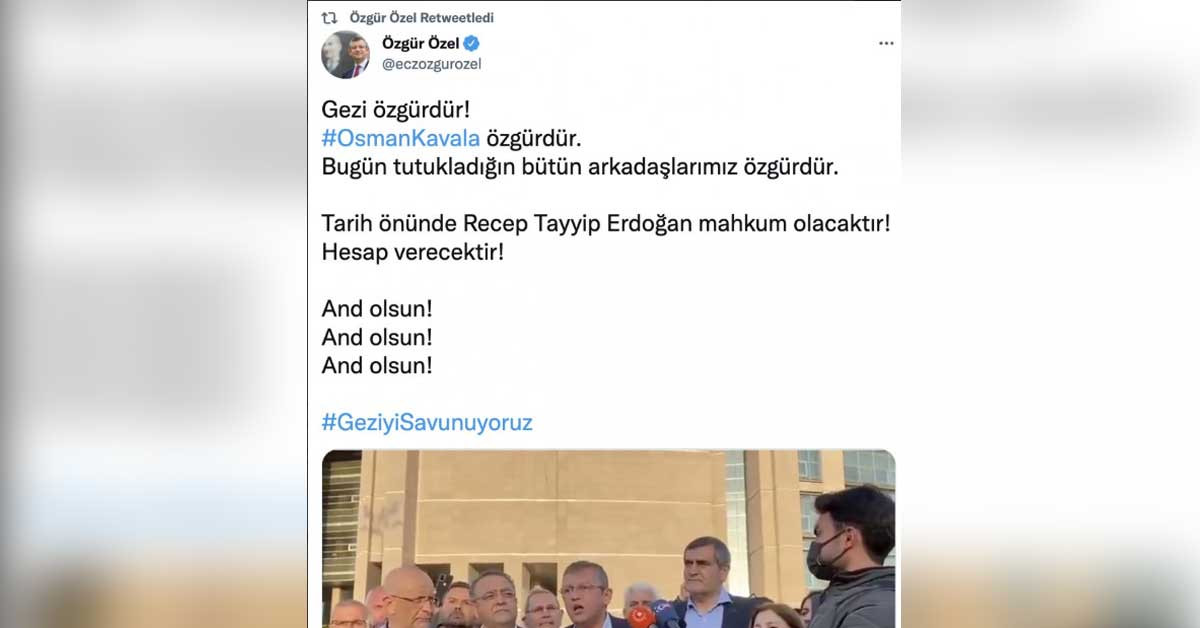Viewport: 1200px width, 628px height.
Task: Click the first 'And olsun!' line
Action: (x=377, y=308)
